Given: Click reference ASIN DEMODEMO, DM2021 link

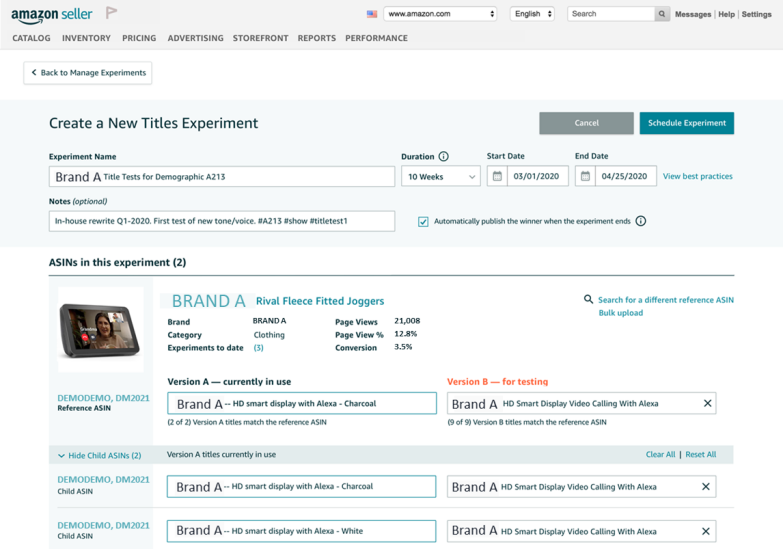Looking at the screenshot, I should pos(103,398).
